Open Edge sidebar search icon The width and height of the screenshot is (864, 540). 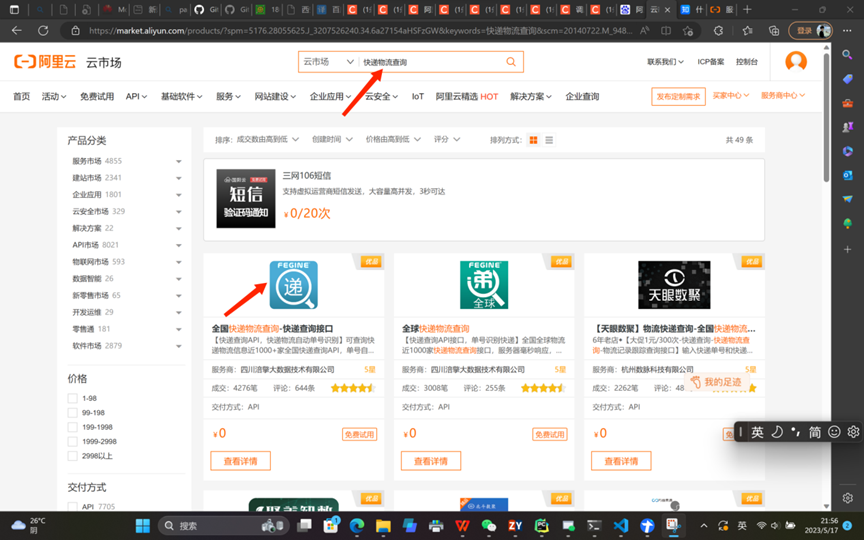(x=847, y=54)
